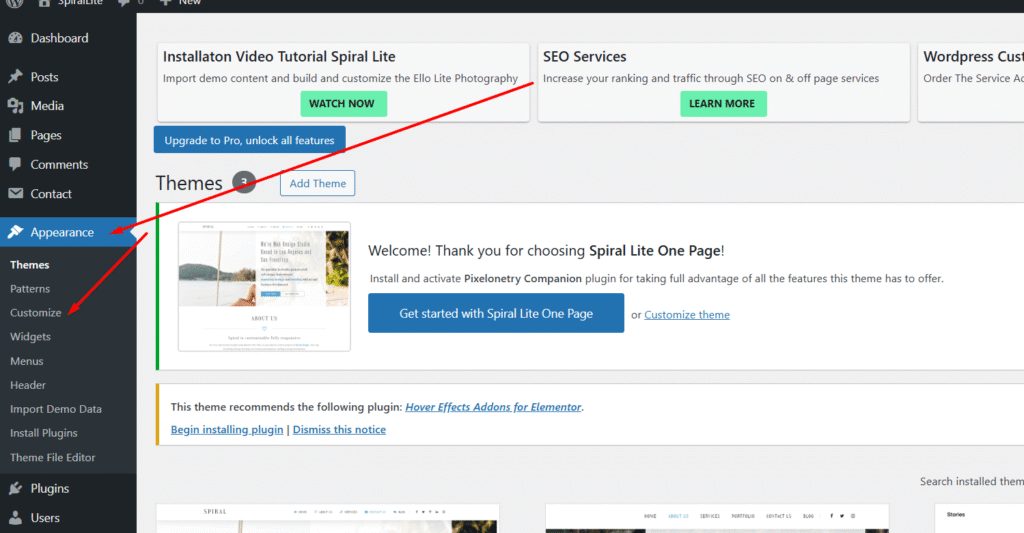Click the second theme card with HOME navigation
Screen dimensions: 1024x533
tap(717, 518)
